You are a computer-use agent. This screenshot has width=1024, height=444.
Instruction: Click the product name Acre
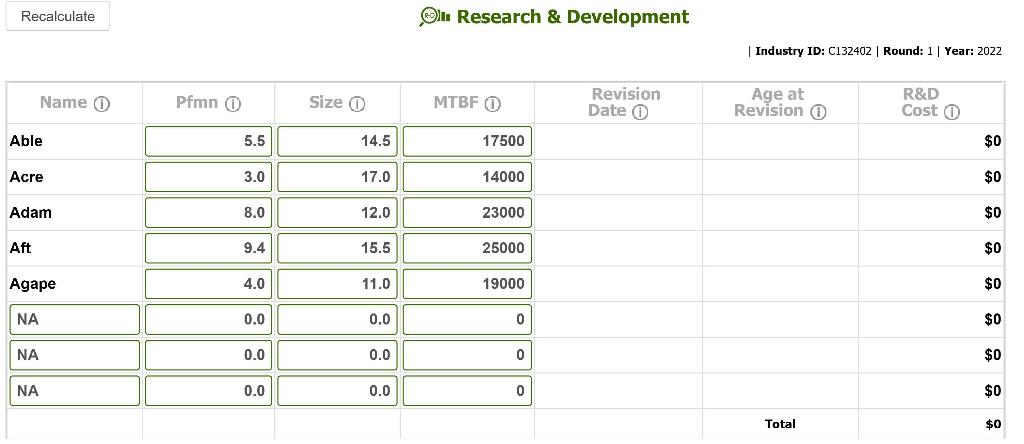click(26, 177)
